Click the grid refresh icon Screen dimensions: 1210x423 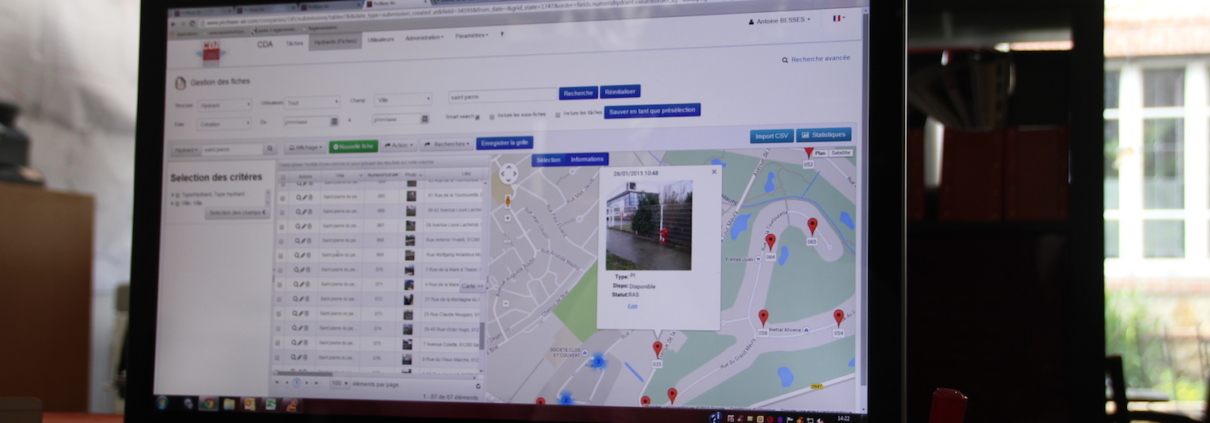(477, 386)
